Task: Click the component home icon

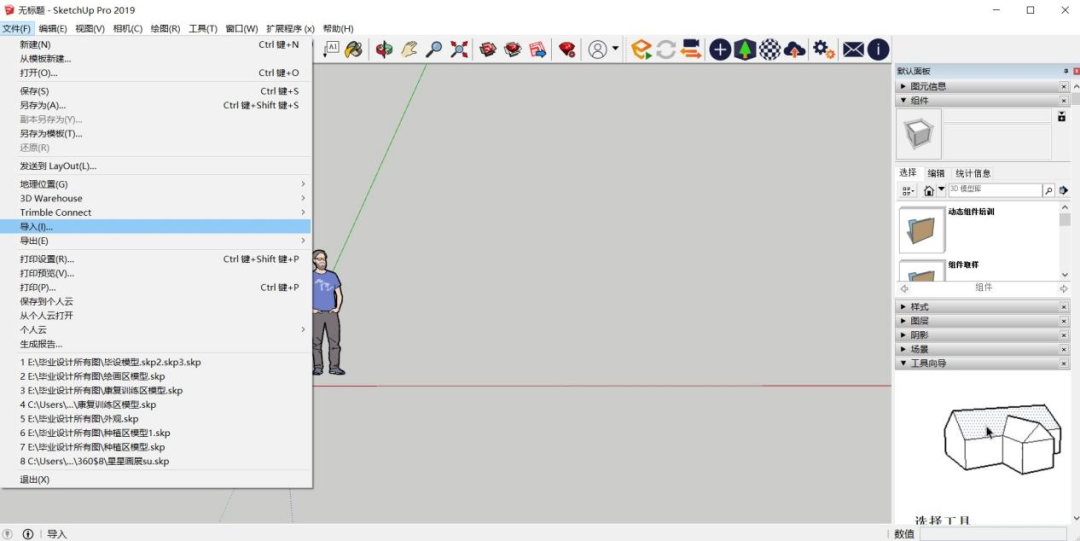Action: (x=929, y=191)
